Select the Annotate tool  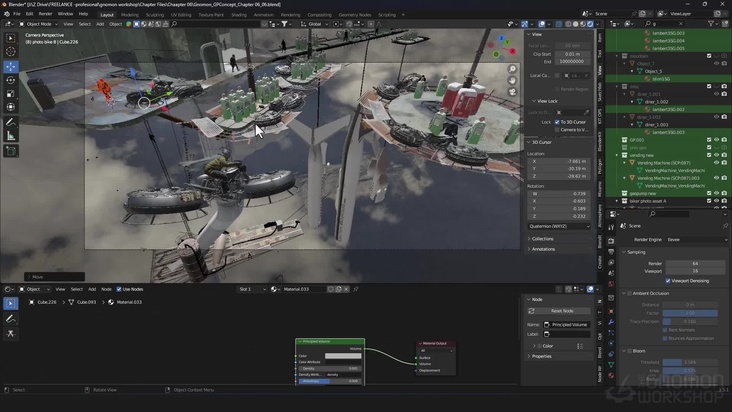tap(11, 122)
